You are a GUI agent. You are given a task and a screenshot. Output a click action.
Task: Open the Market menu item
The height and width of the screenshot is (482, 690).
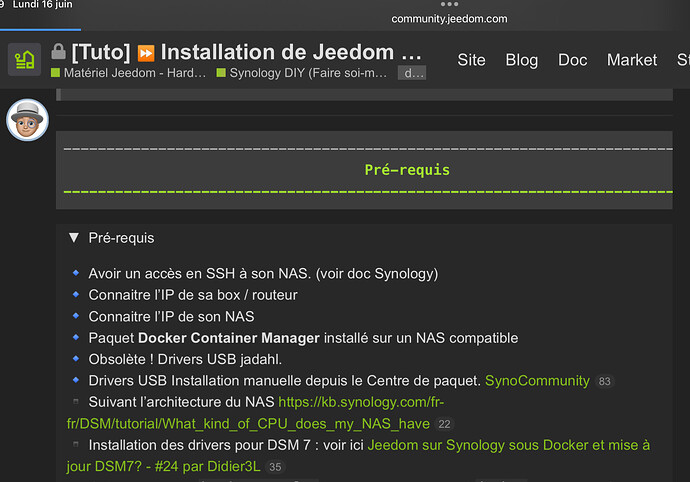pyautogui.click(x=631, y=60)
